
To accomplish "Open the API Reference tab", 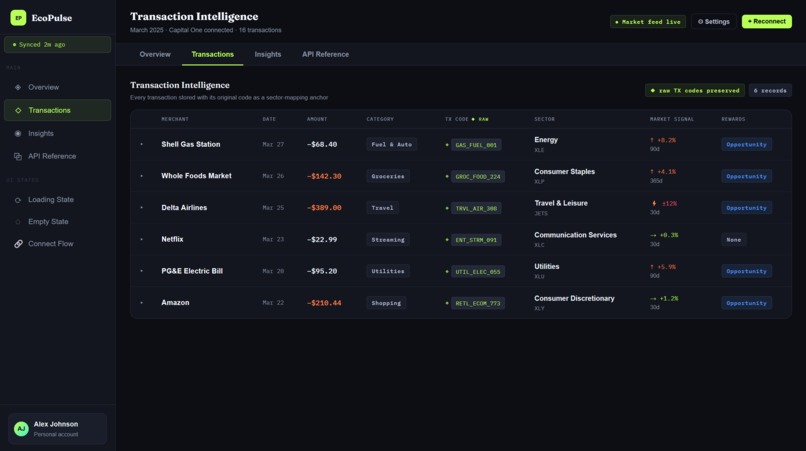I will (x=325, y=55).
